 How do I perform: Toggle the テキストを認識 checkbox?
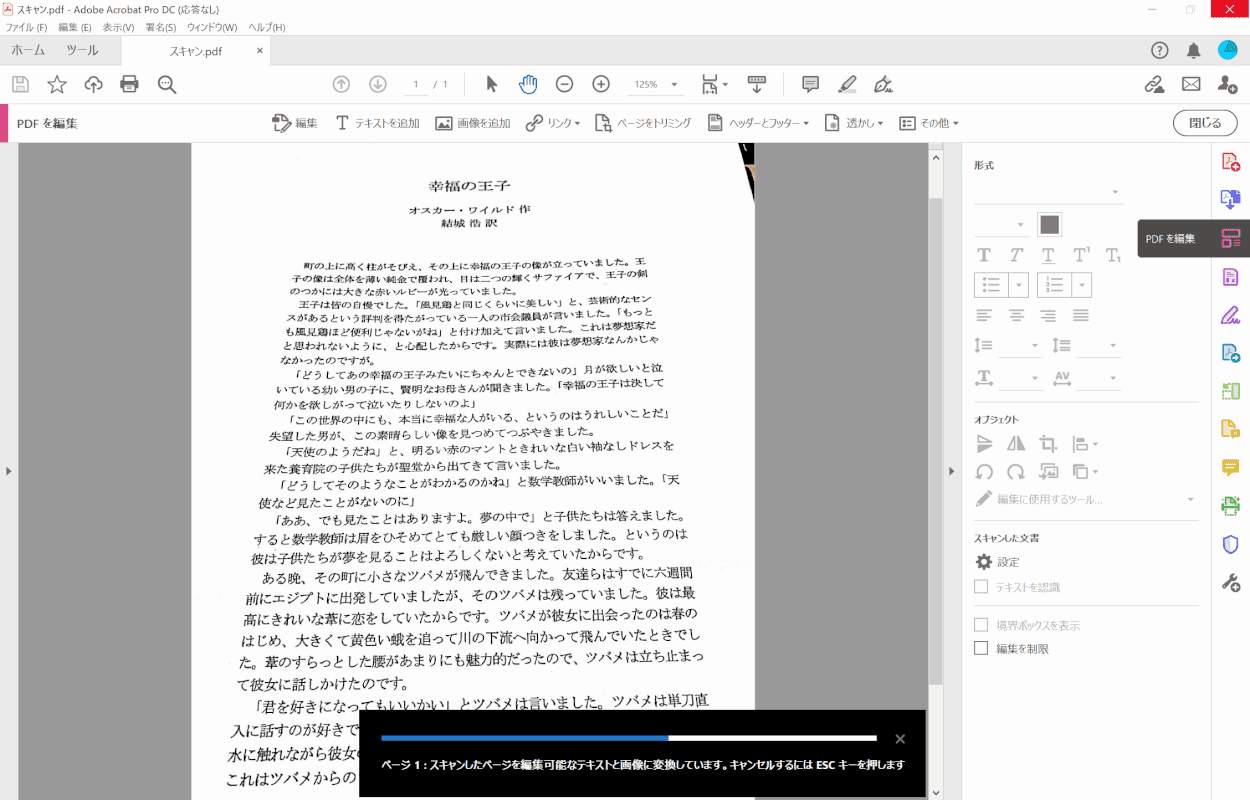[981, 587]
